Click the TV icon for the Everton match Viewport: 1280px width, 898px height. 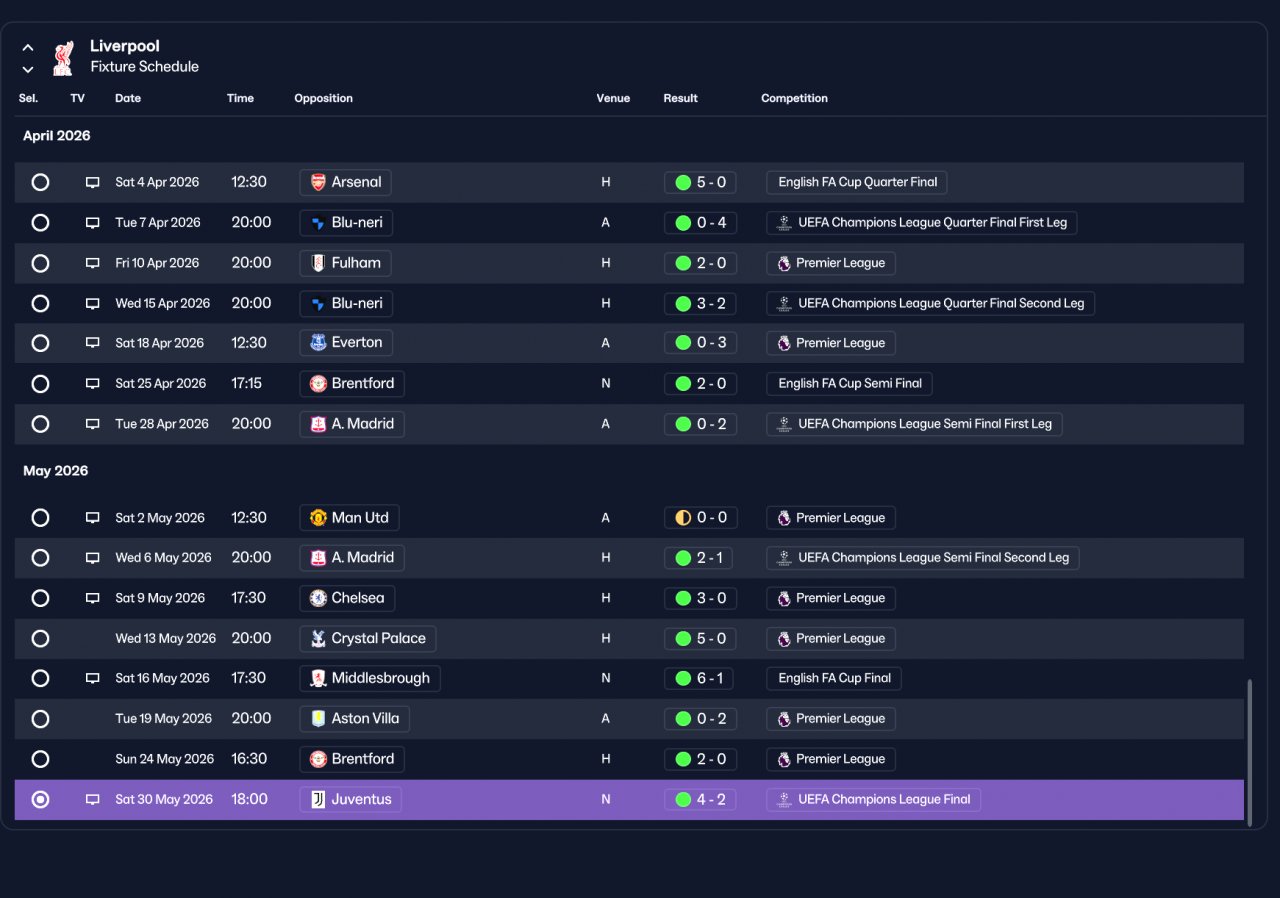click(93, 343)
